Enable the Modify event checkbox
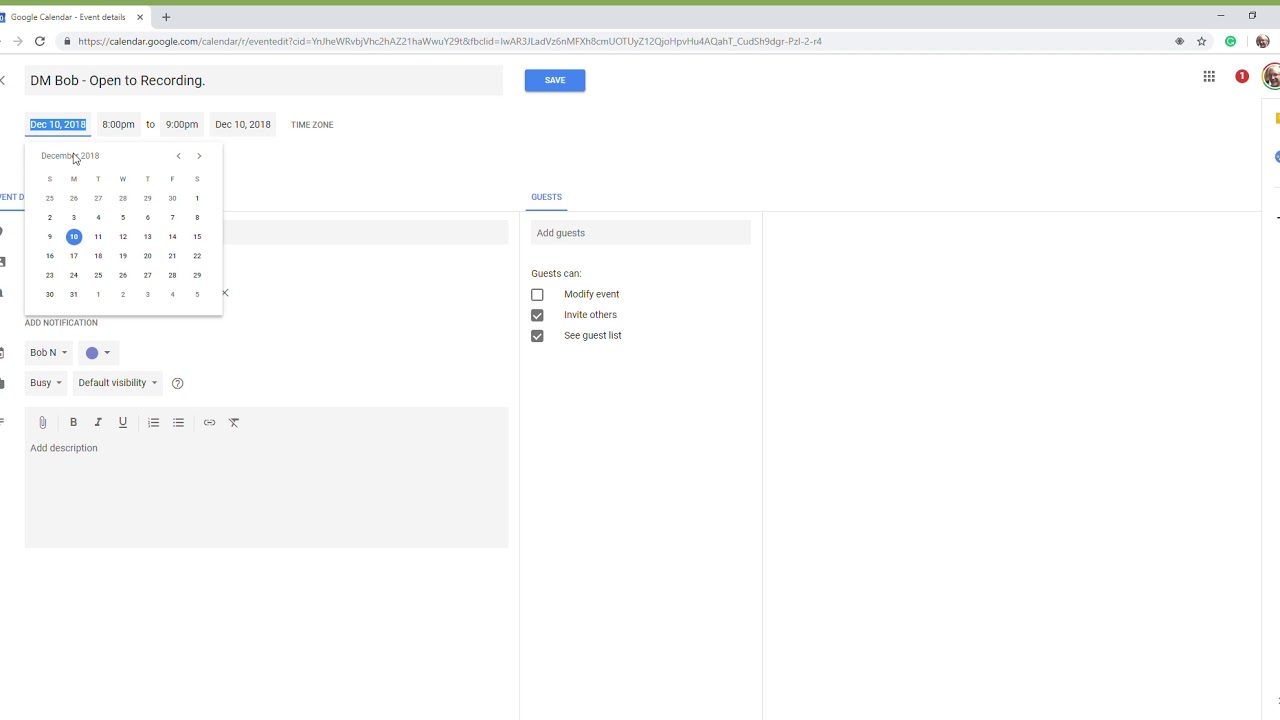 [x=537, y=295]
